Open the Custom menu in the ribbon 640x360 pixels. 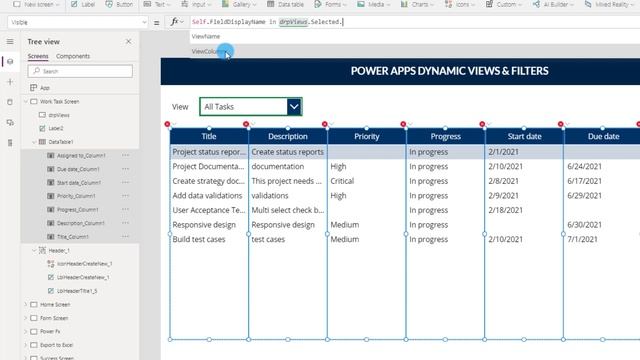[x=504, y=4]
